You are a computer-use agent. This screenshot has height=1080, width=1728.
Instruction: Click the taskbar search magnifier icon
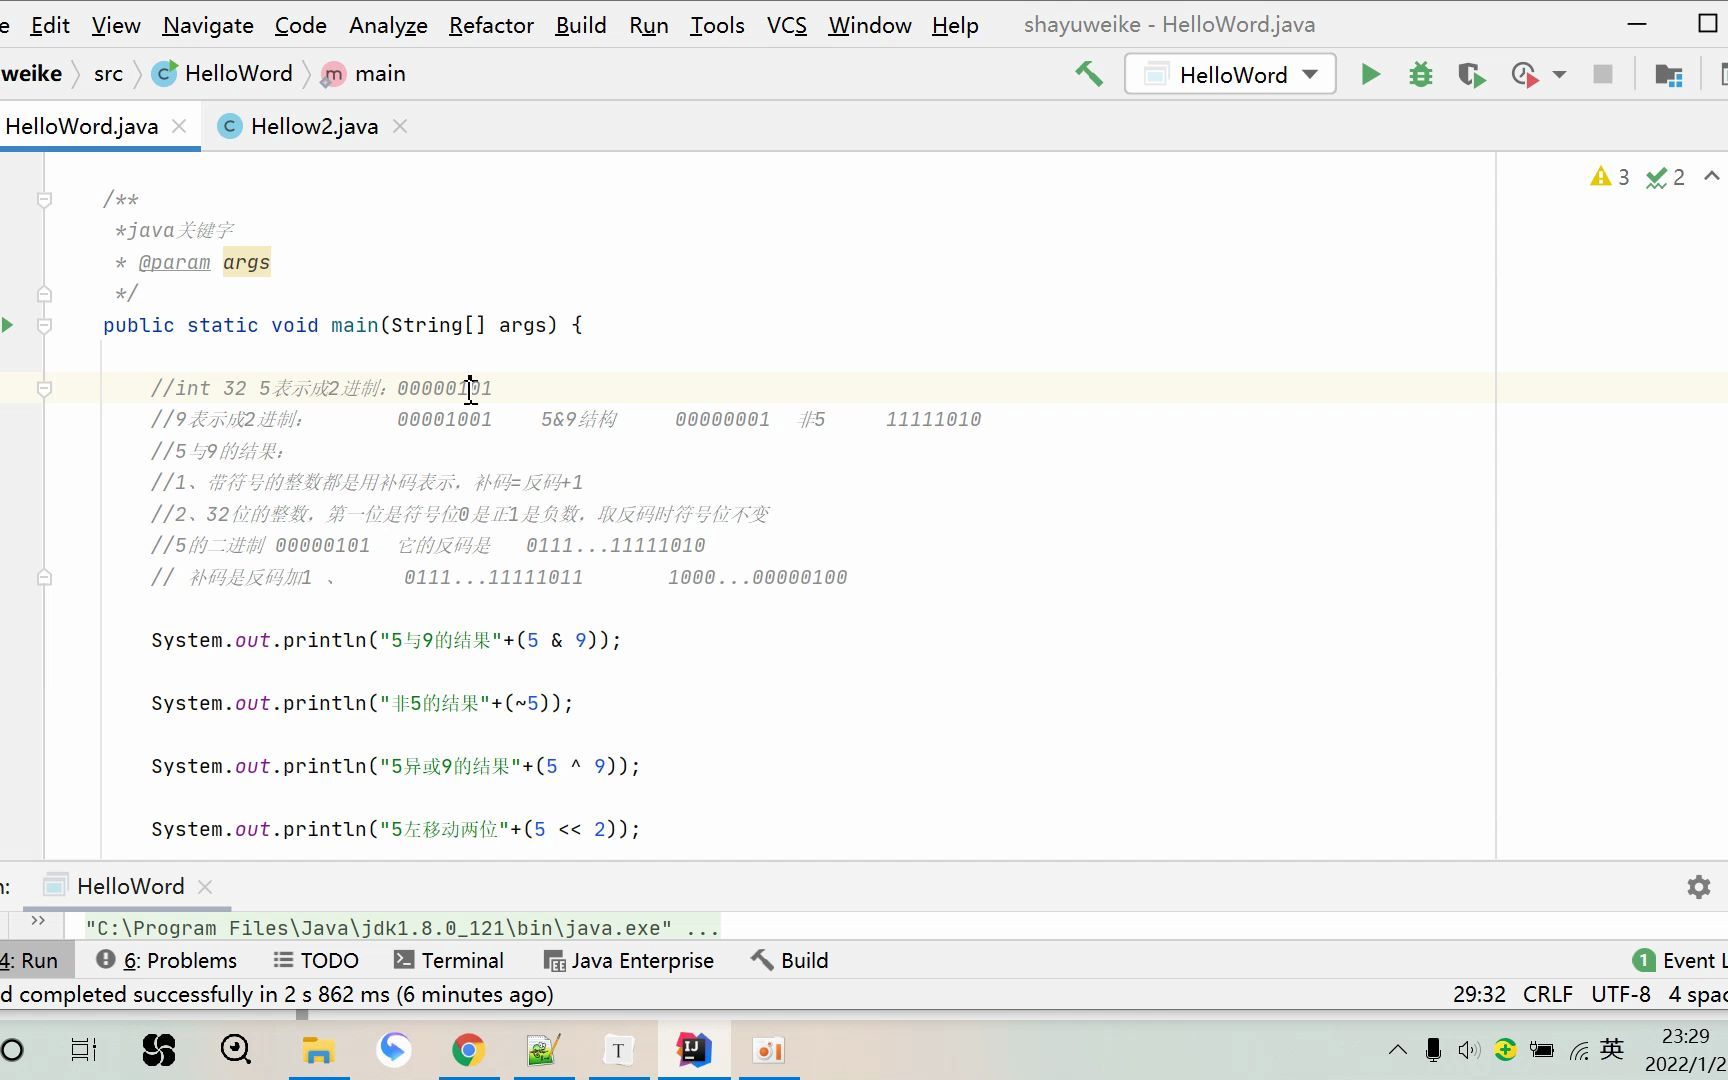pos(236,1050)
